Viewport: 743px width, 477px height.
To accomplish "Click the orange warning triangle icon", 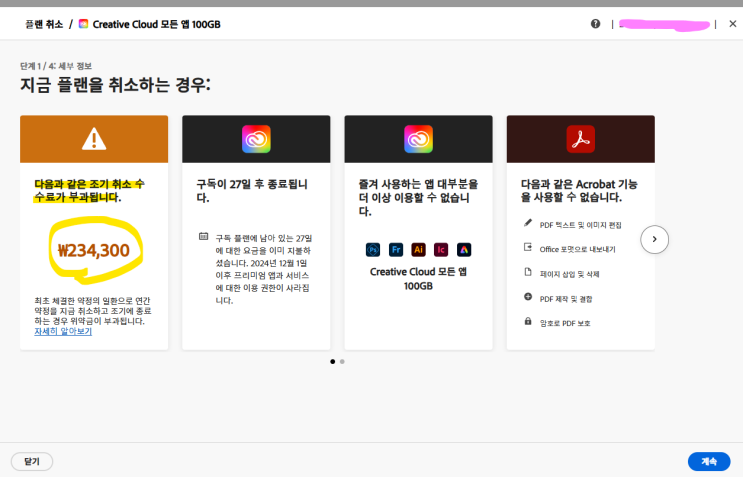I will pos(94,139).
